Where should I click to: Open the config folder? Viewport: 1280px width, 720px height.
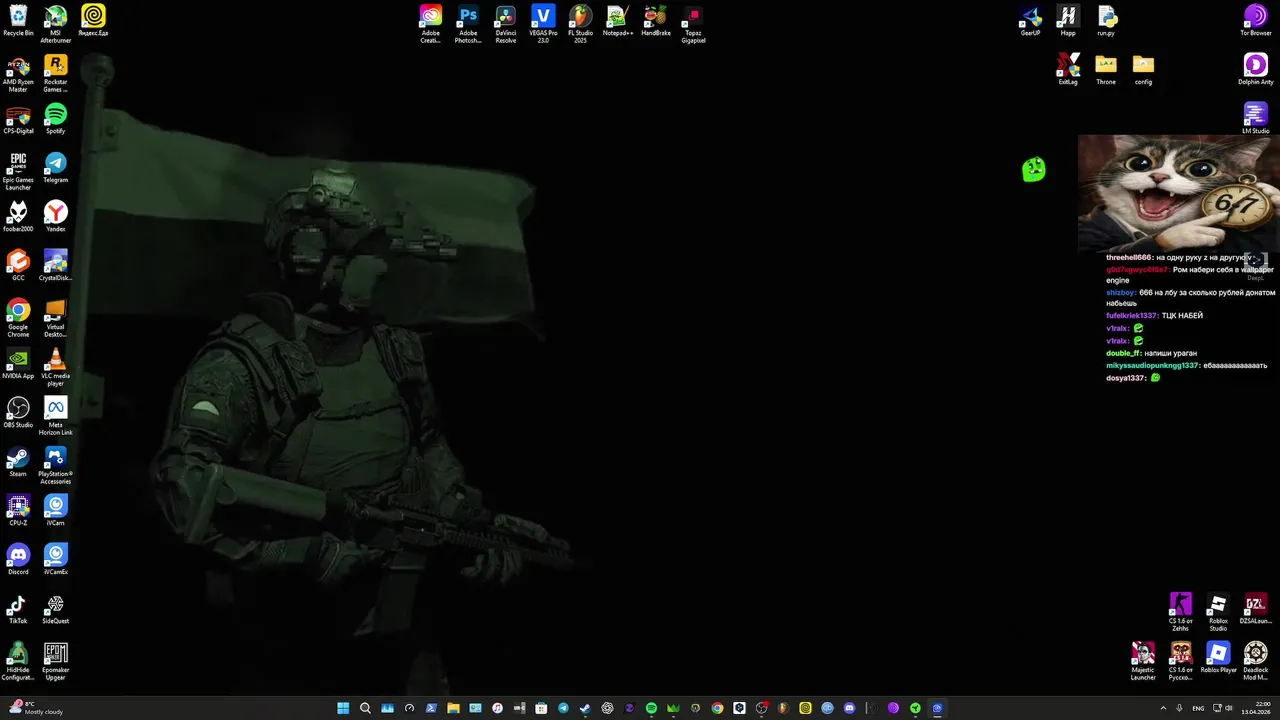point(1143,69)
